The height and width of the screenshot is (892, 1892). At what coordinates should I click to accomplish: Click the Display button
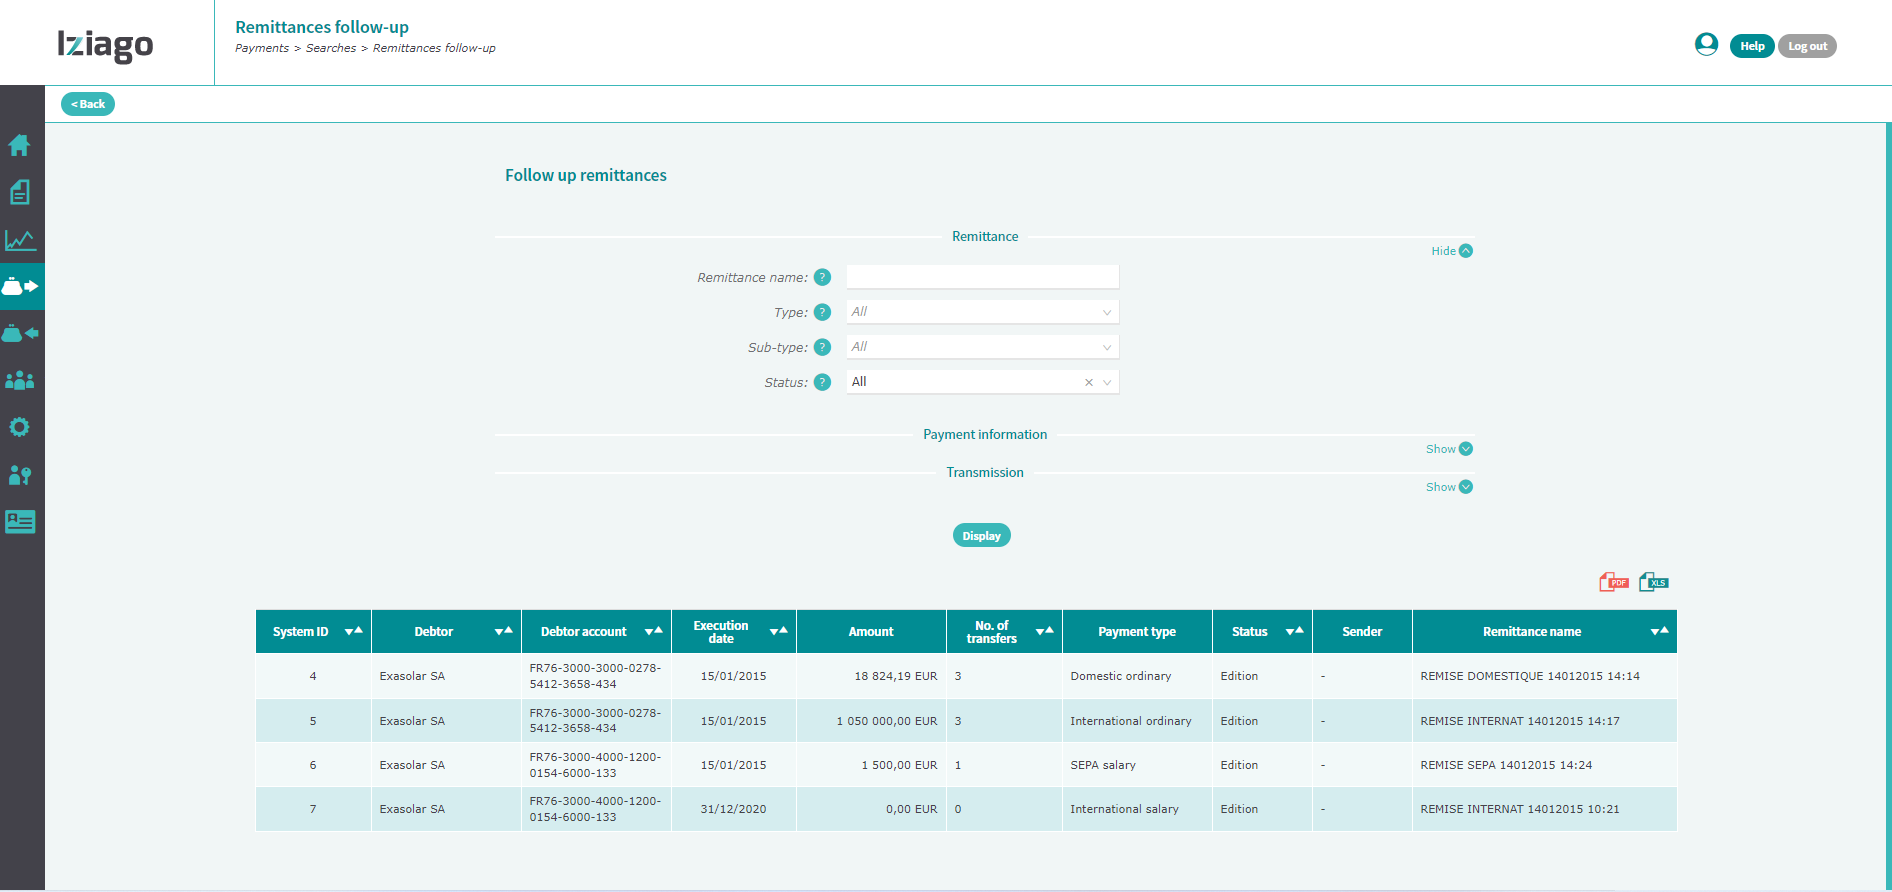point(981,536)
